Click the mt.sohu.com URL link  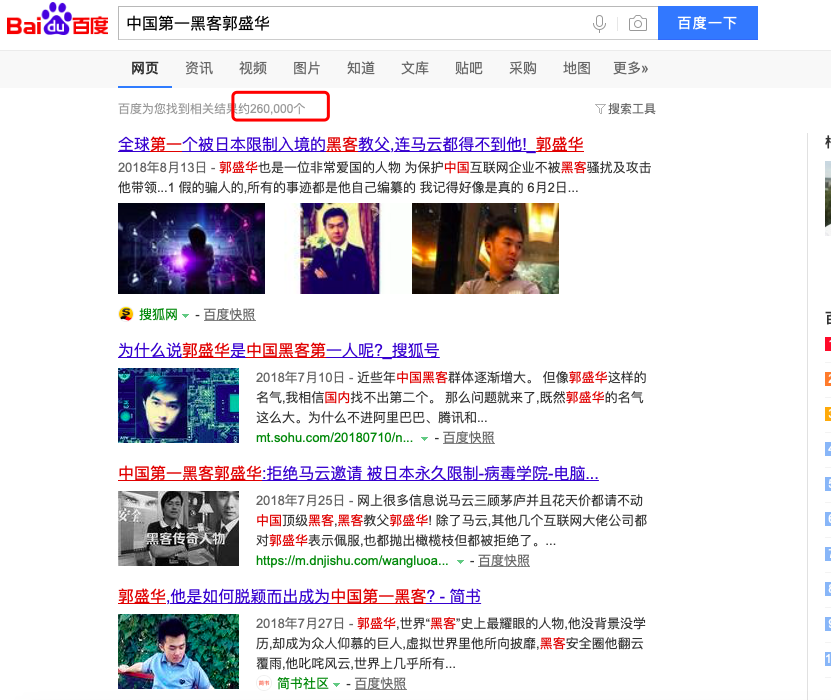[x=334, y=438]
